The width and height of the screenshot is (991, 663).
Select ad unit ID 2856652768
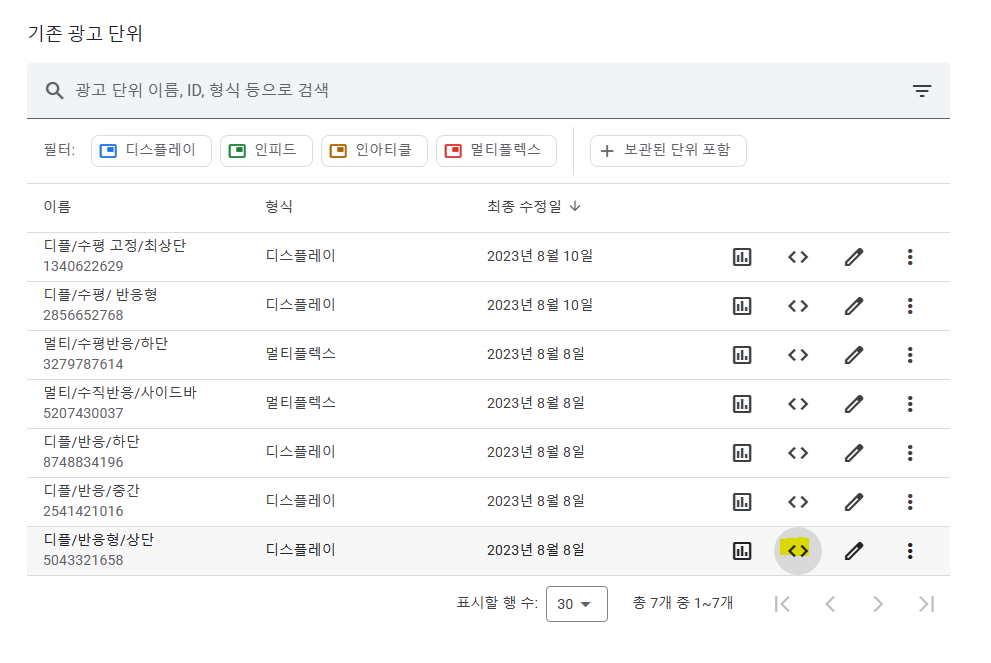click(83, 315)
